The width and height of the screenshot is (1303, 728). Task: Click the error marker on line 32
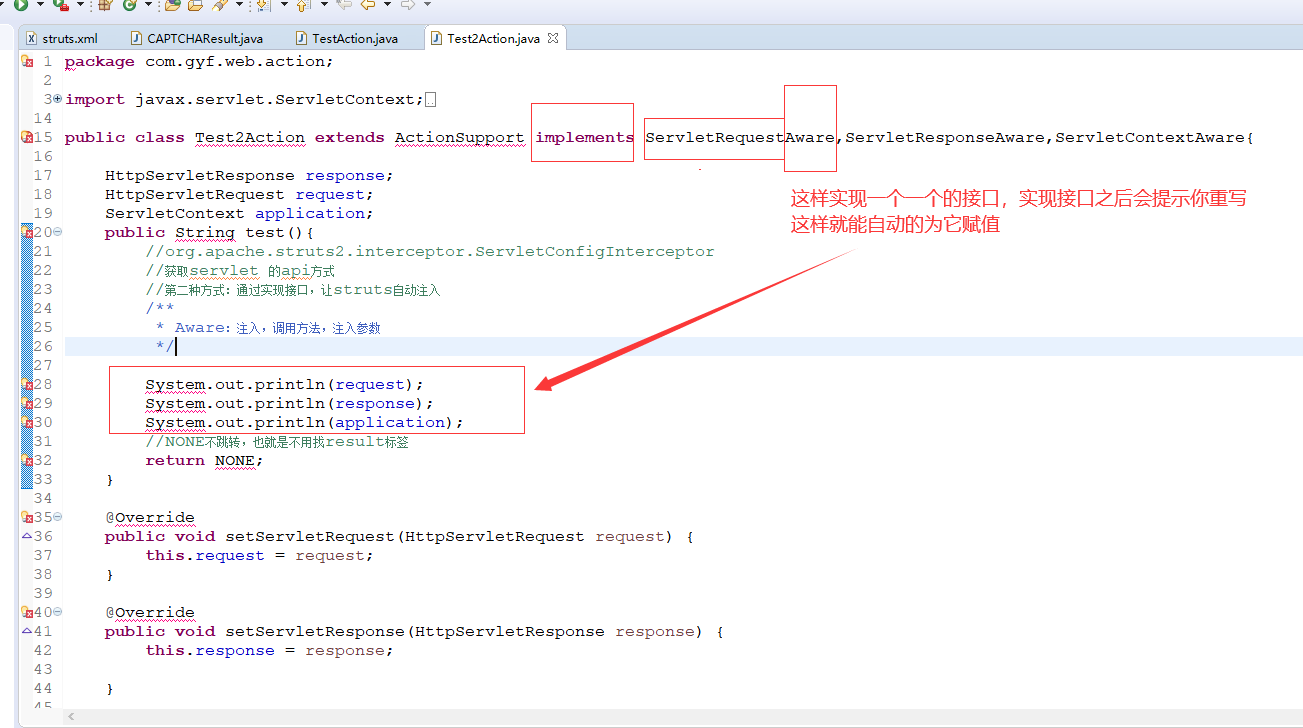[x=28, y=461]
